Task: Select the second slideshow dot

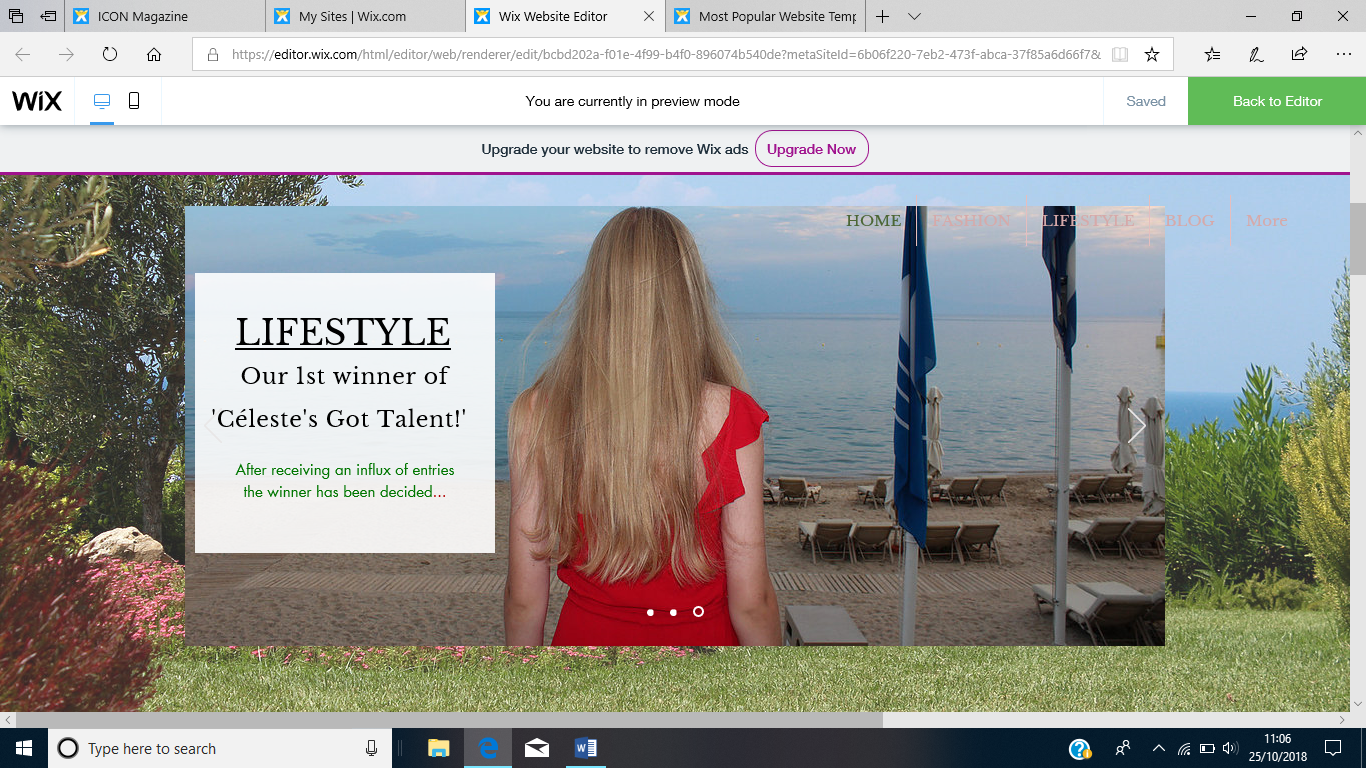Action: 673,612
